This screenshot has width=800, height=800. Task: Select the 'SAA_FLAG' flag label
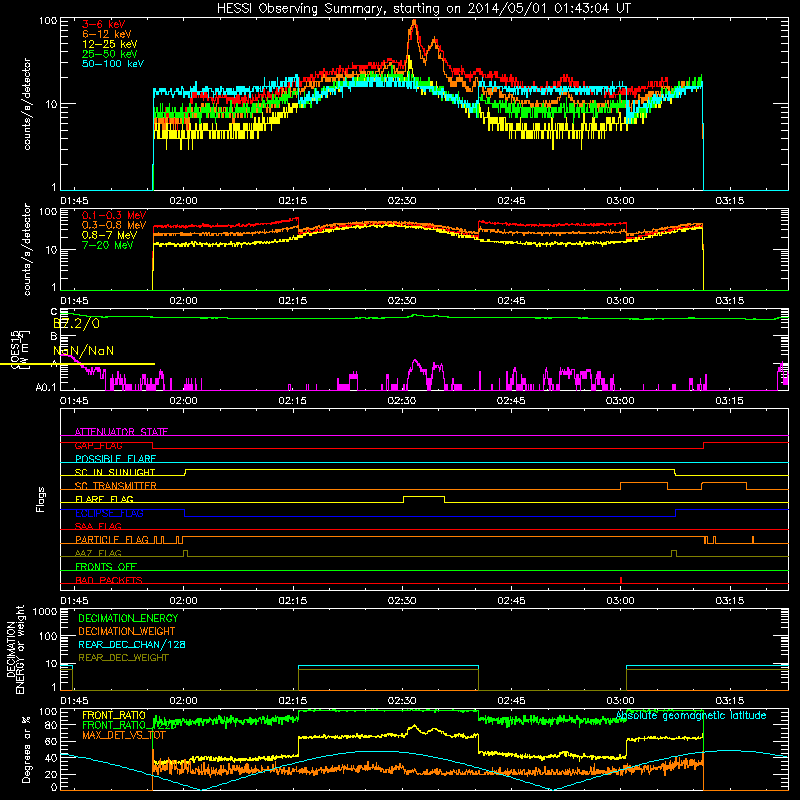point(98,526)
